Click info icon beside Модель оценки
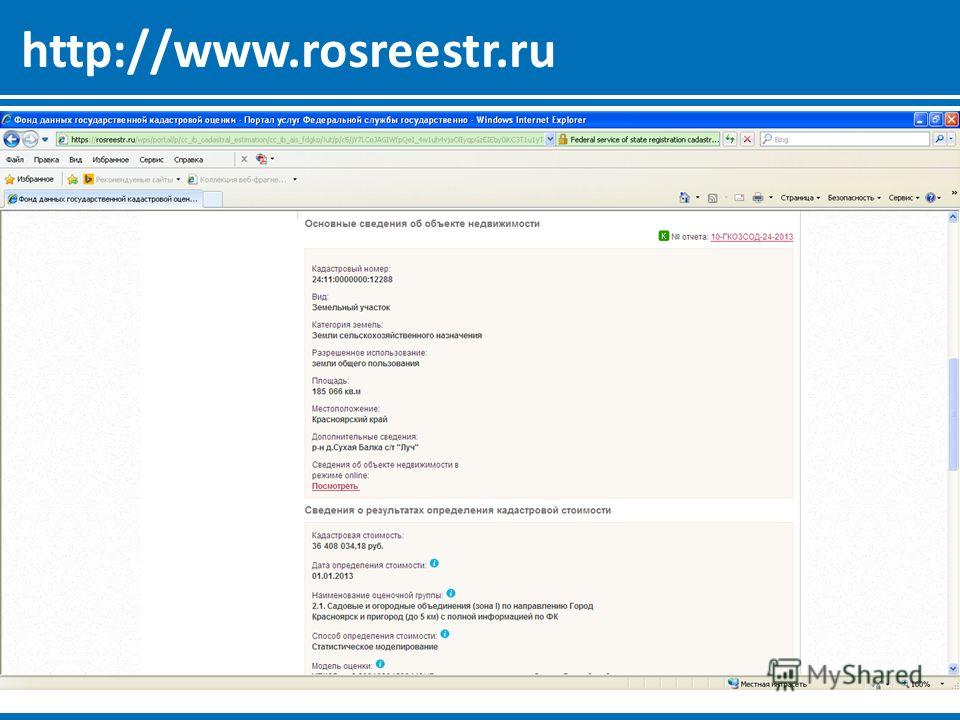The height and width of the screenshot is (720, 960). 380,664
